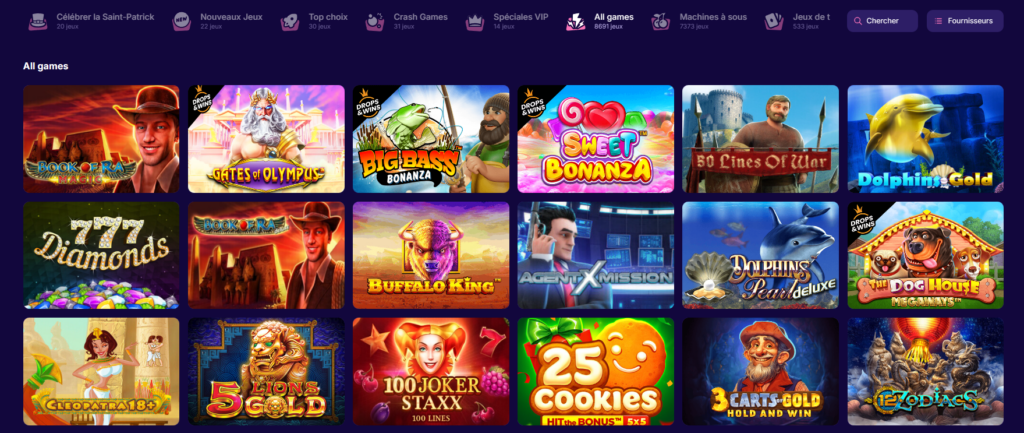
Task: Select the Buffalo King game tile
Action: tap(431, 255)
